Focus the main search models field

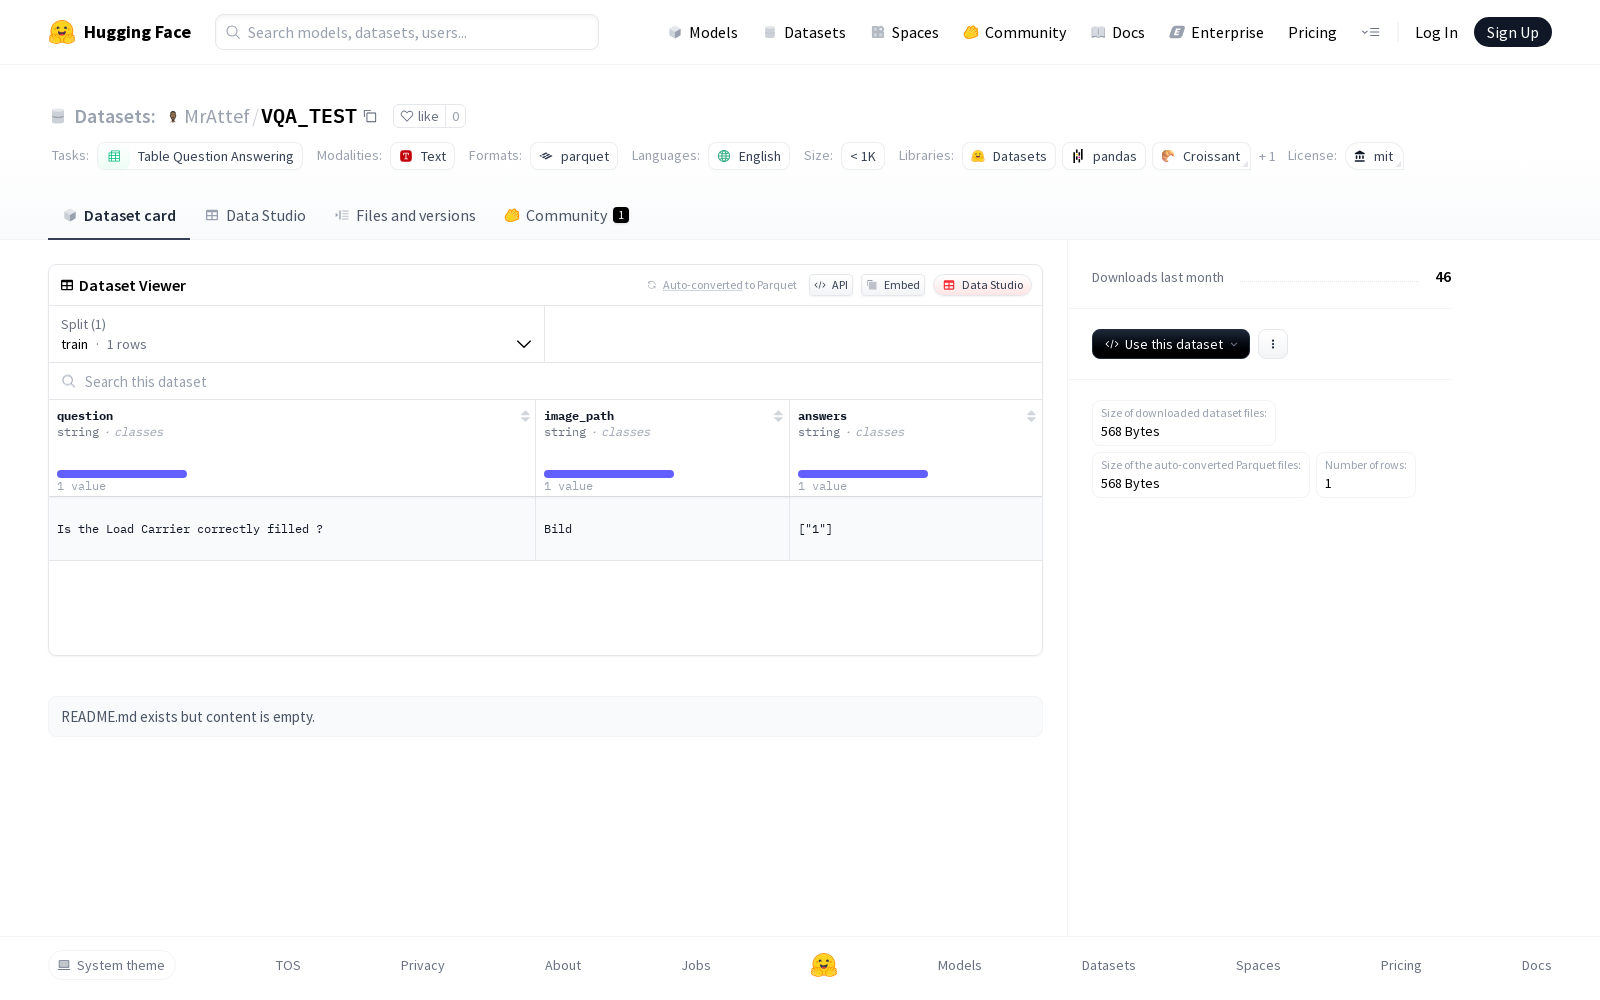[x=407, y=32]
